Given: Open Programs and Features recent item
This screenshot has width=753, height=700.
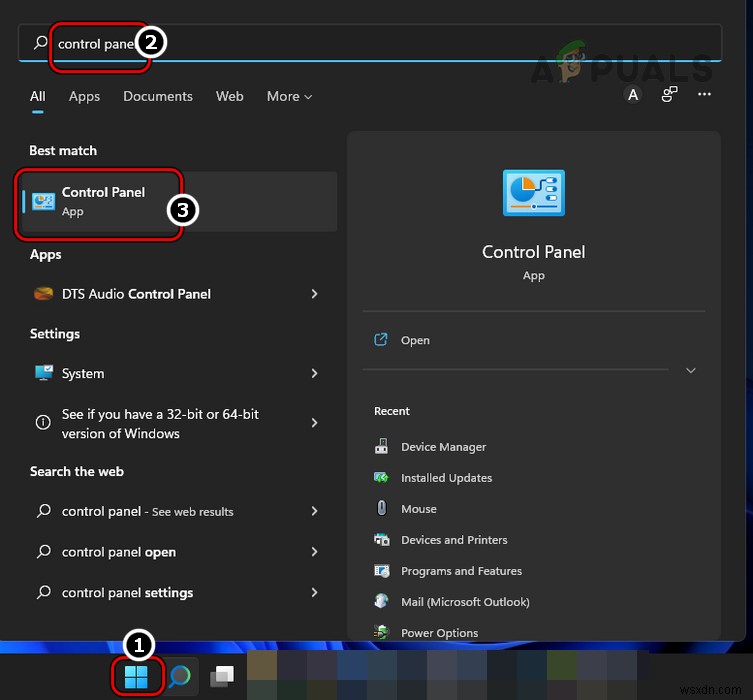Looking at the screenshot, I should tap(461, 571).
